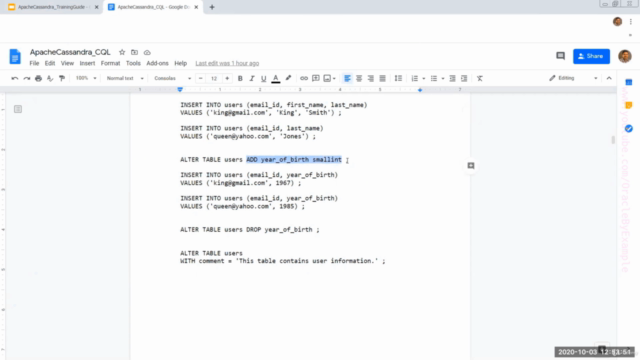640x360 pixels.
Task: Open the Google Docs home icon
Action: point(15,56)
